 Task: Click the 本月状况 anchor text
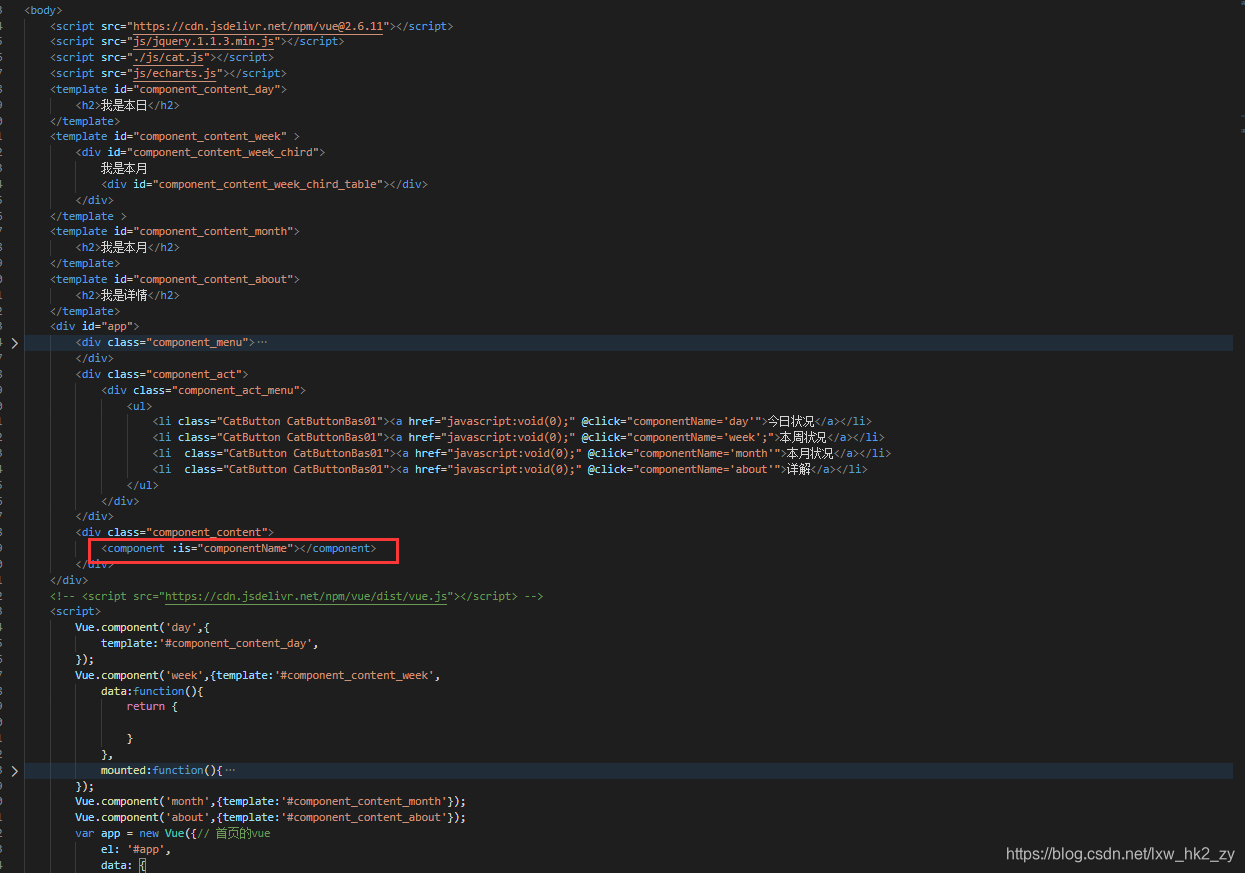click(809, 454)
